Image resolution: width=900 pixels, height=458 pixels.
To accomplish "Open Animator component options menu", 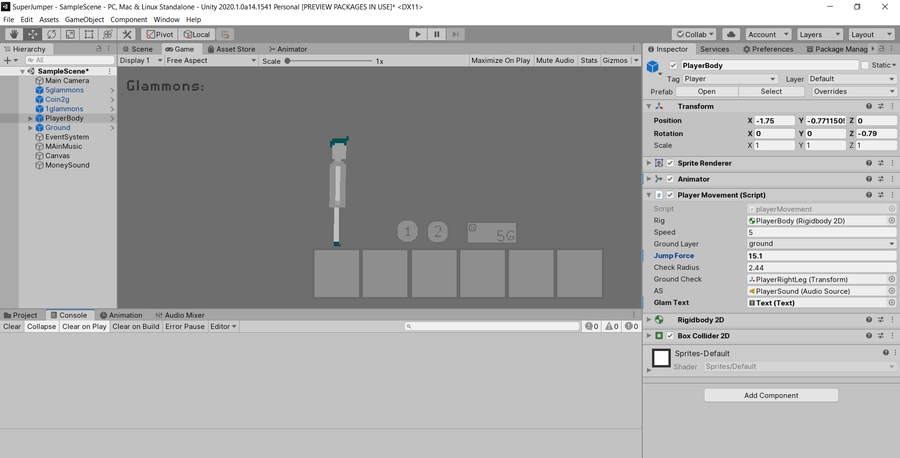I will tap(892, 179).
